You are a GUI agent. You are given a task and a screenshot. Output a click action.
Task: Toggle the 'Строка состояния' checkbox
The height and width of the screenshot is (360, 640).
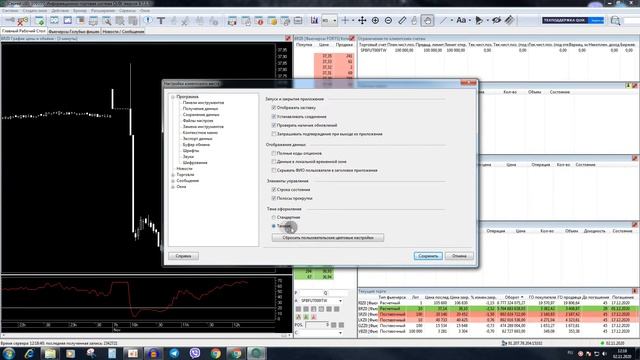pyautogui.click(x=274, y=190)
